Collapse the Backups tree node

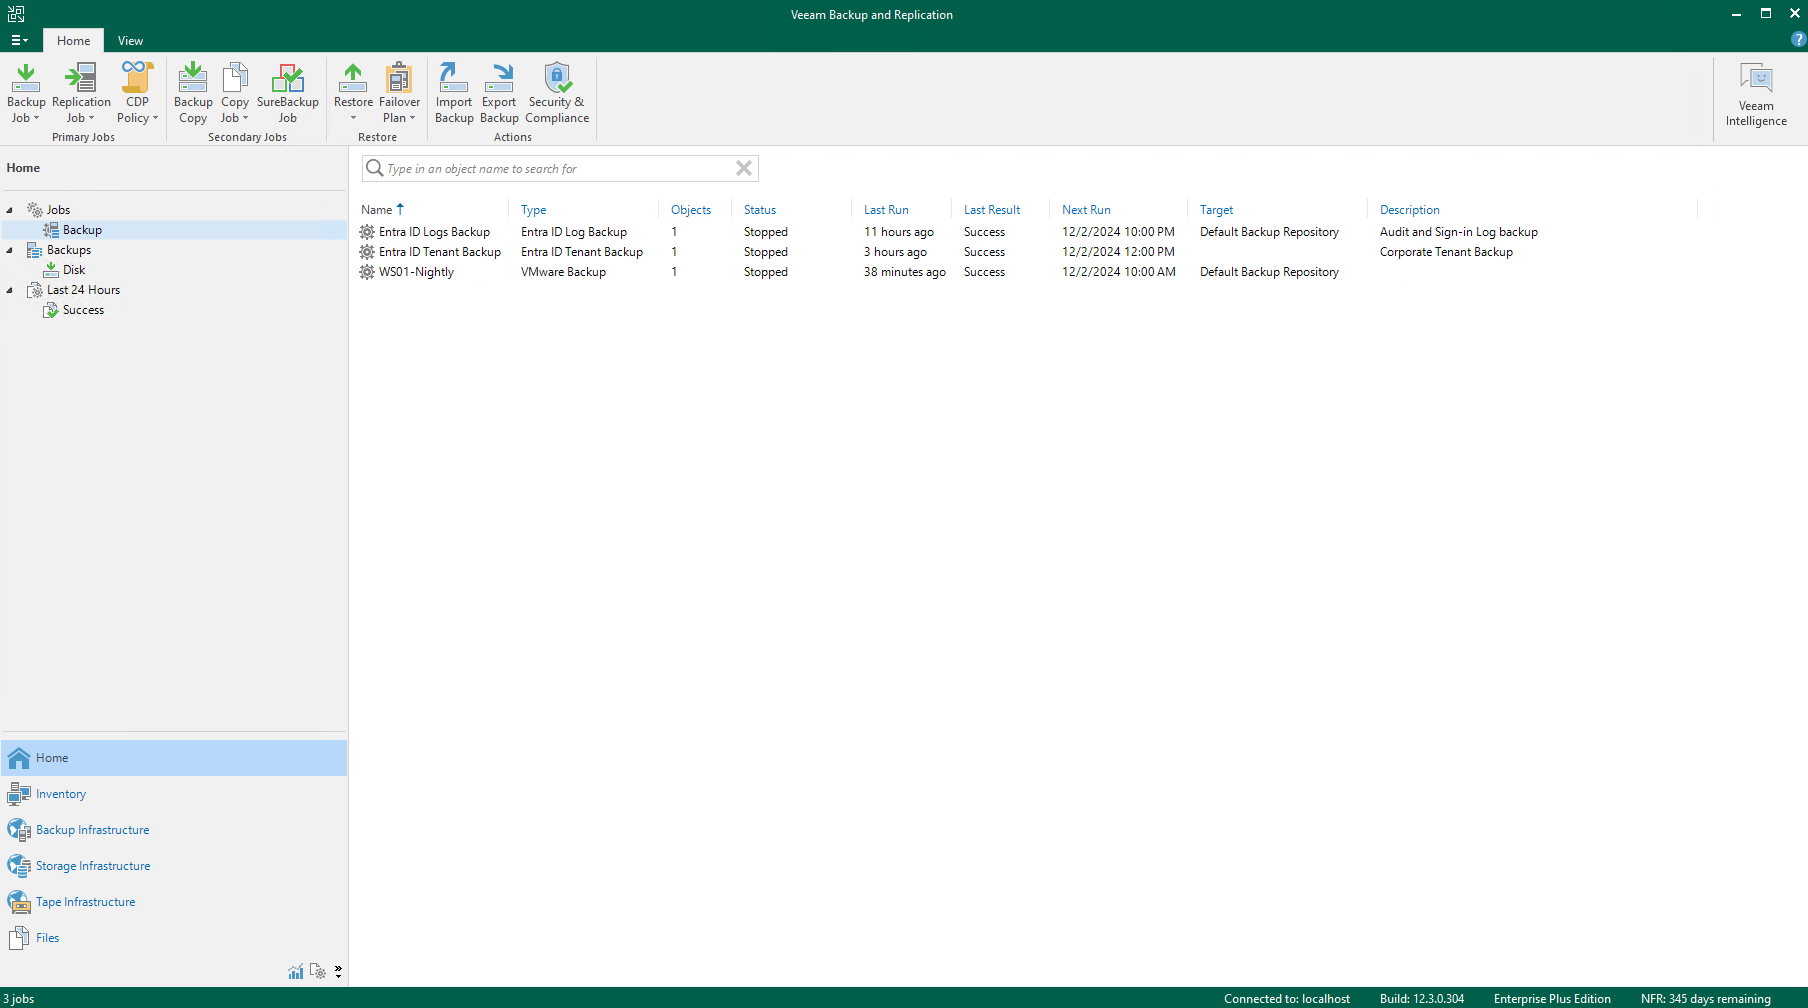point(10,250)
